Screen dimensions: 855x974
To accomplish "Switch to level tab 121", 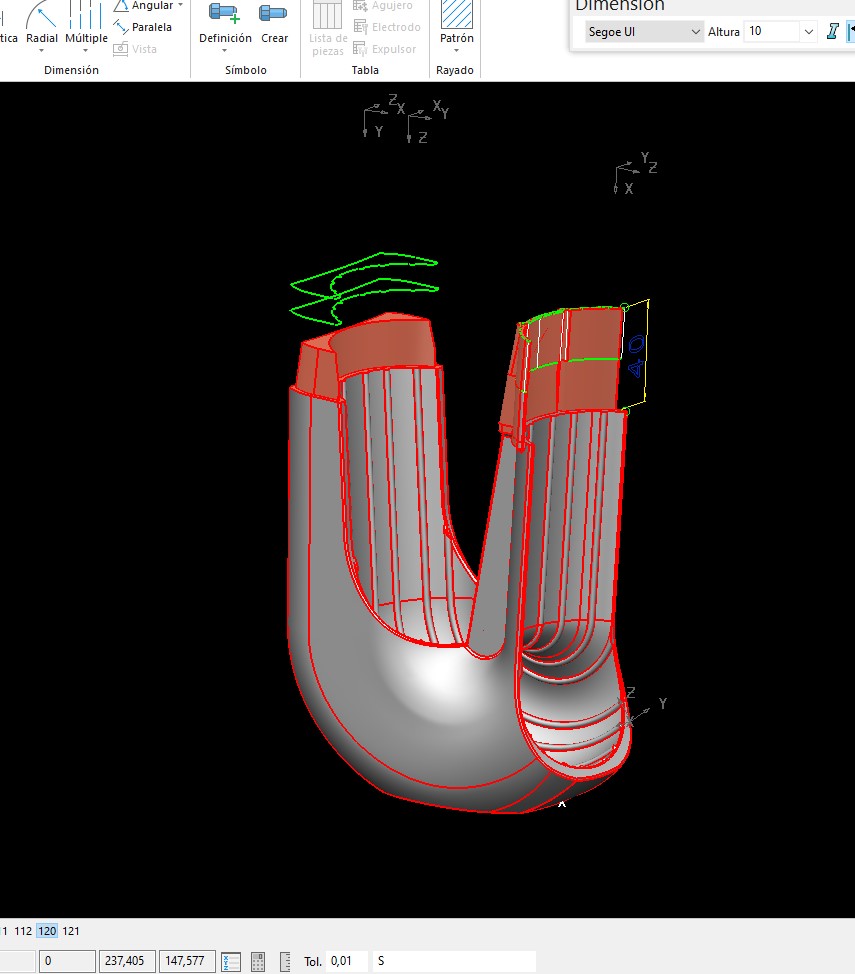I will pyautogui.click(x=71, y=931).
